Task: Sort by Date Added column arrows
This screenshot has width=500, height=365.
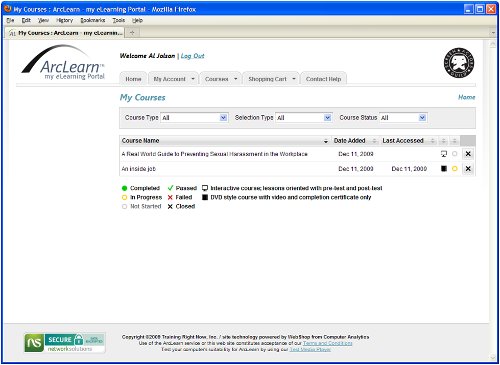Action: [374, 141]
